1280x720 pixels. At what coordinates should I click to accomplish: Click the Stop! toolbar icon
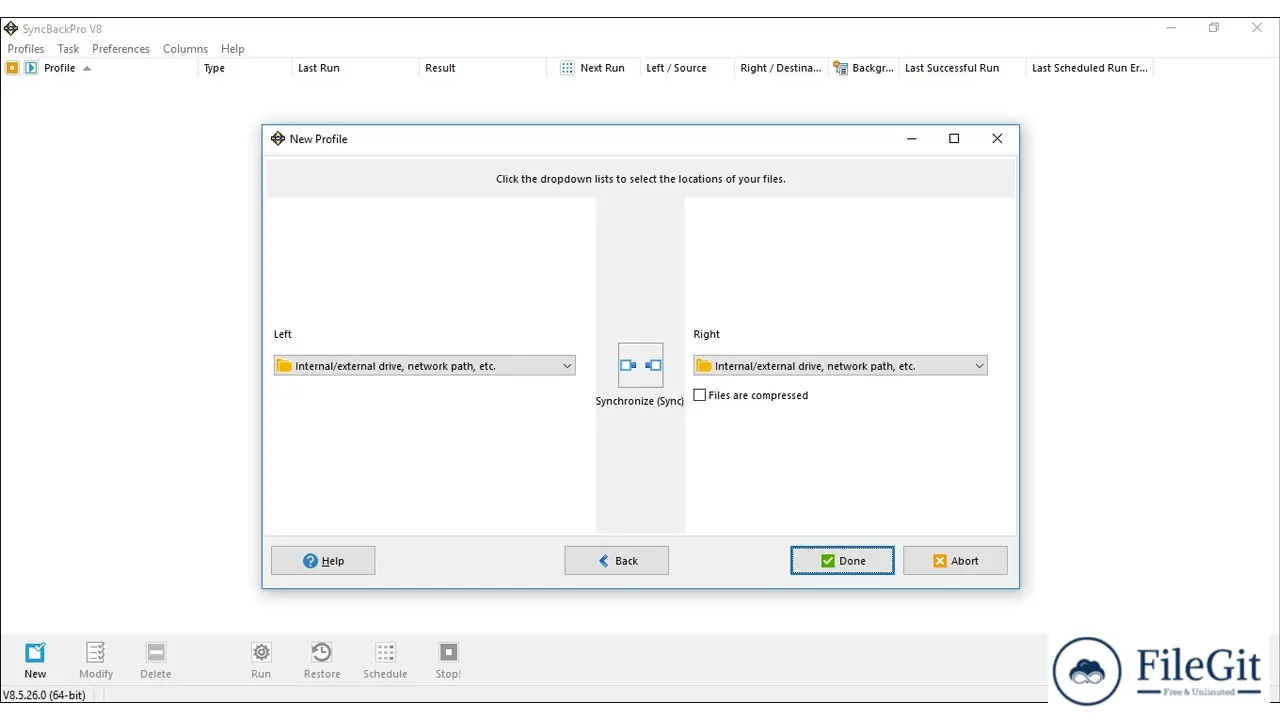449,653
